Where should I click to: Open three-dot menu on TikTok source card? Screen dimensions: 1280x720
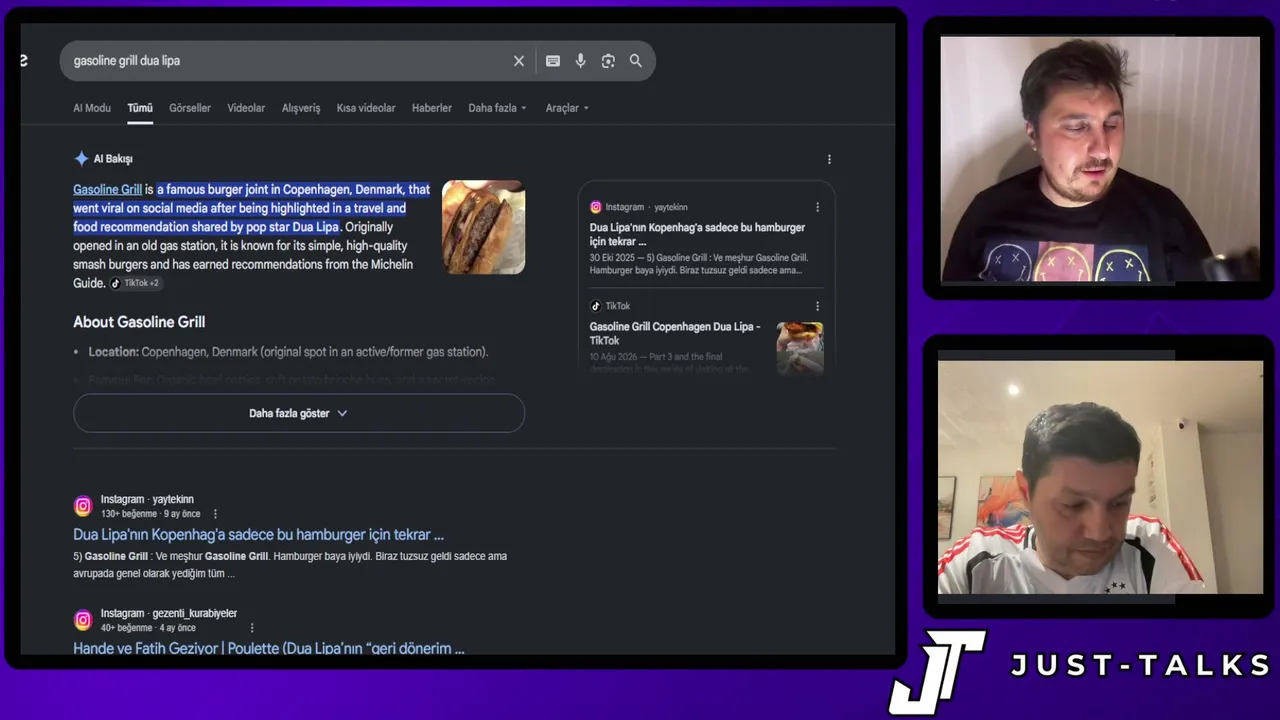click(817, 306)
